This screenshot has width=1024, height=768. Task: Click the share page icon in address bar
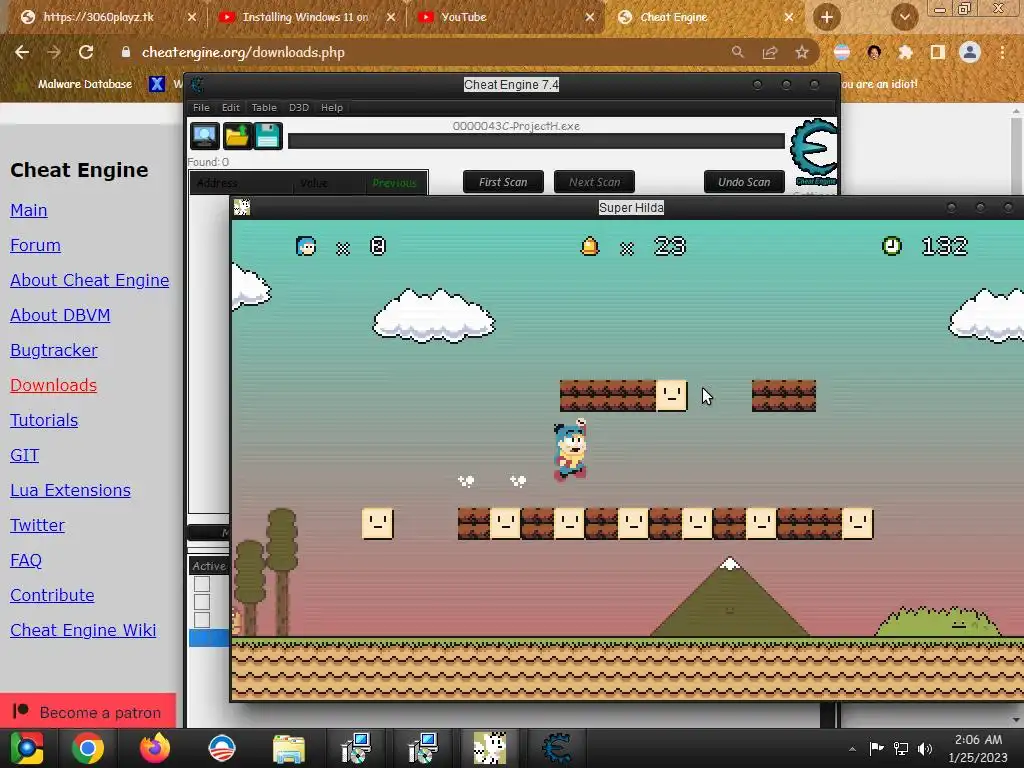770,52
